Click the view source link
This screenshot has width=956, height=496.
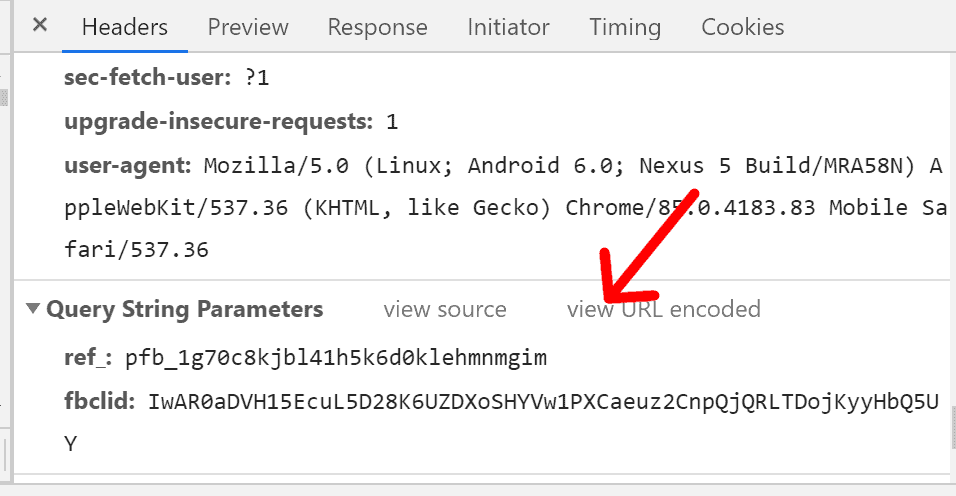445,310
